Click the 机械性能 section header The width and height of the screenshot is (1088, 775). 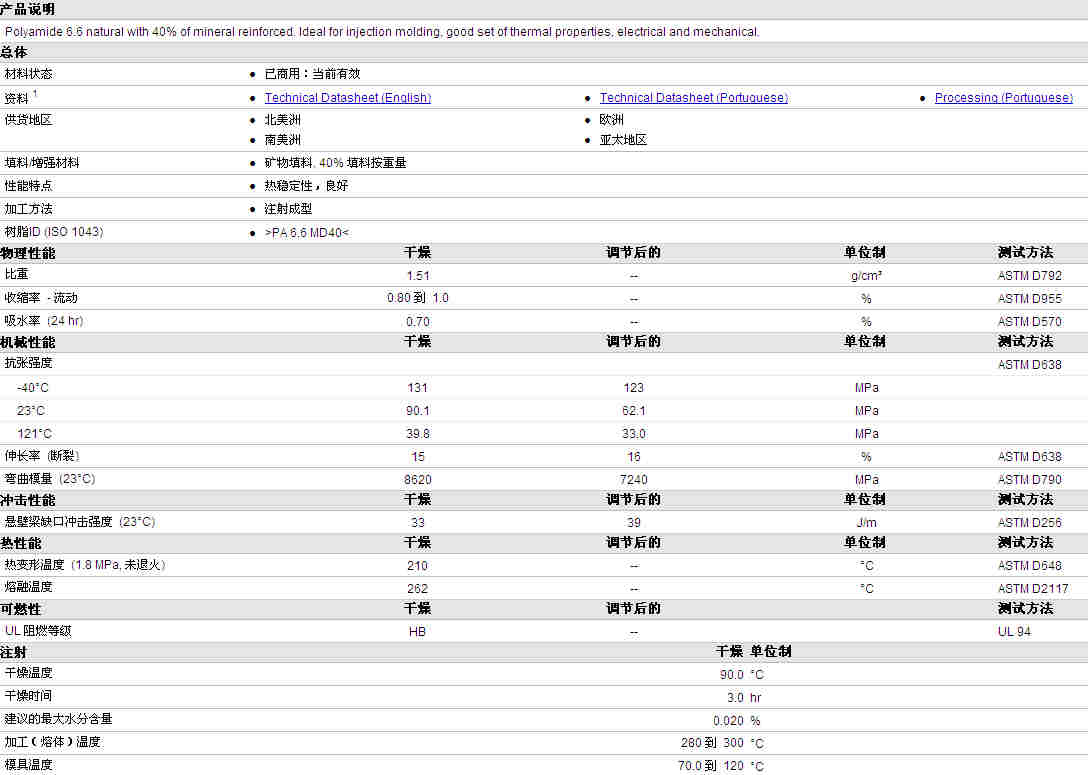[x=28, y=342]
